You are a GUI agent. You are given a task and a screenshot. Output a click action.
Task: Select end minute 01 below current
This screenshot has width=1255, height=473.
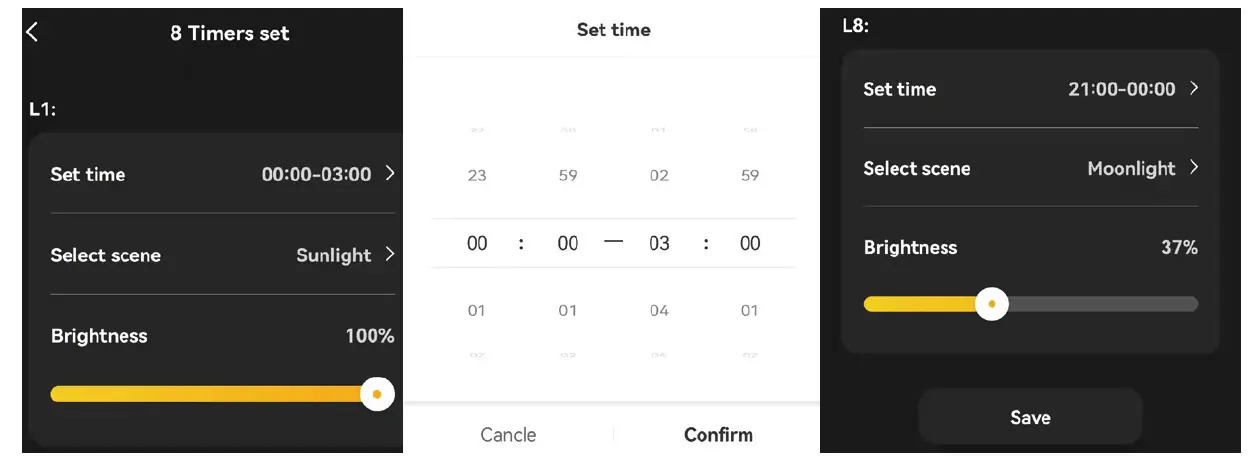pos(750,310)
